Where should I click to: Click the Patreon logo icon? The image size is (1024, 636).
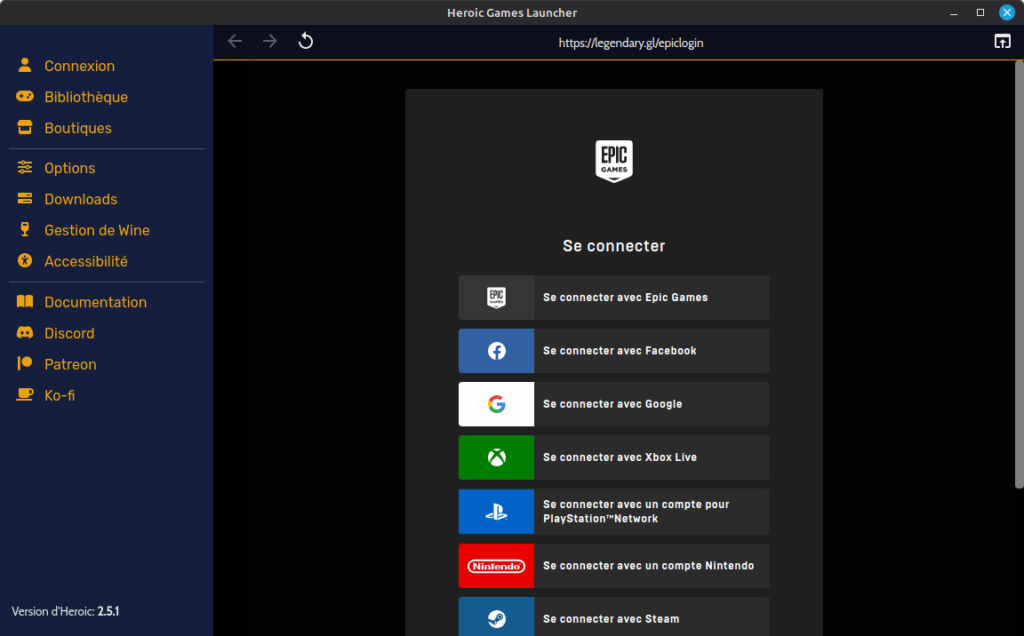[25, 364]
